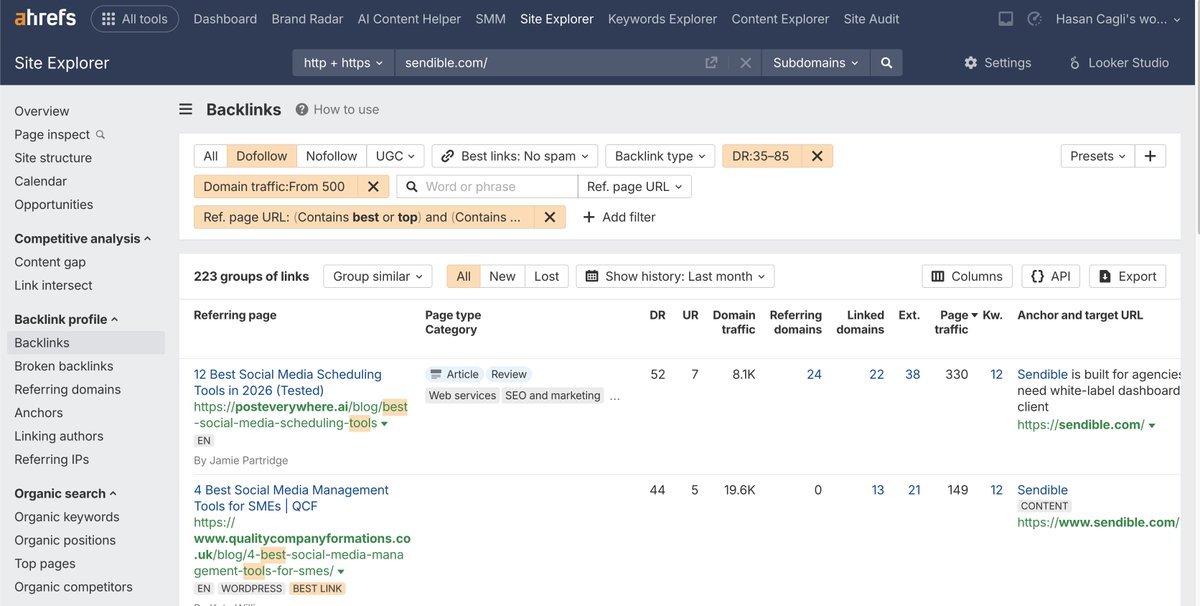Screen dimensions: 1200x606
Task: Open the Group similar dropdown
Action: (378, 277)
